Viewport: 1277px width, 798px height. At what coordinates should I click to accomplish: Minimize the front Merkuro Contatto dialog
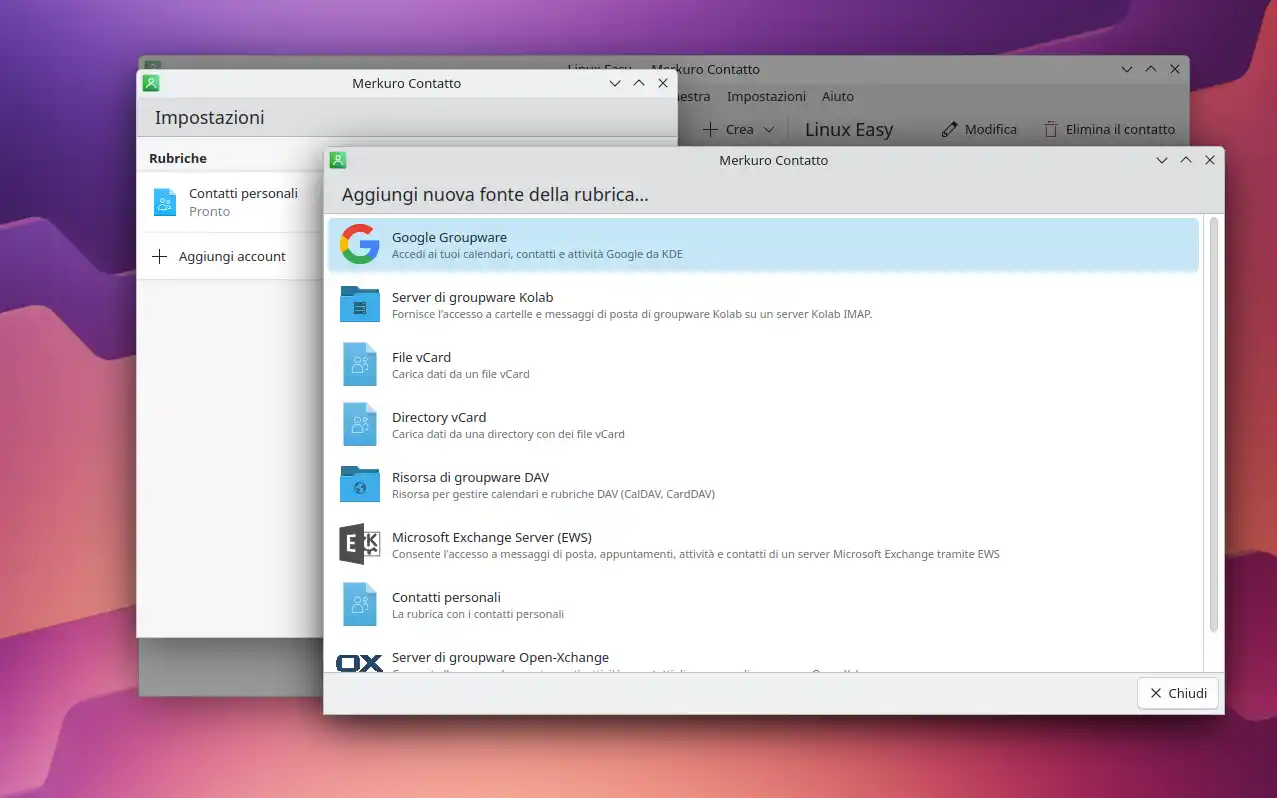click(1162, 160)
